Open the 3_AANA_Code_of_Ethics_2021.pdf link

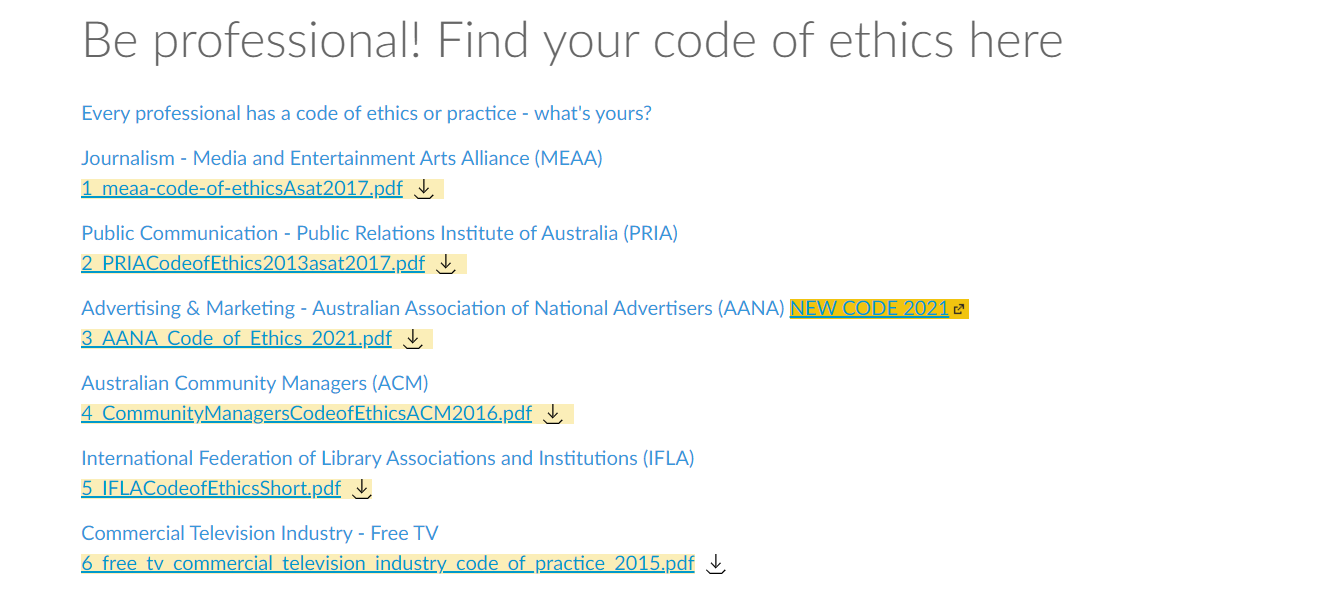(x=236, y=338)
